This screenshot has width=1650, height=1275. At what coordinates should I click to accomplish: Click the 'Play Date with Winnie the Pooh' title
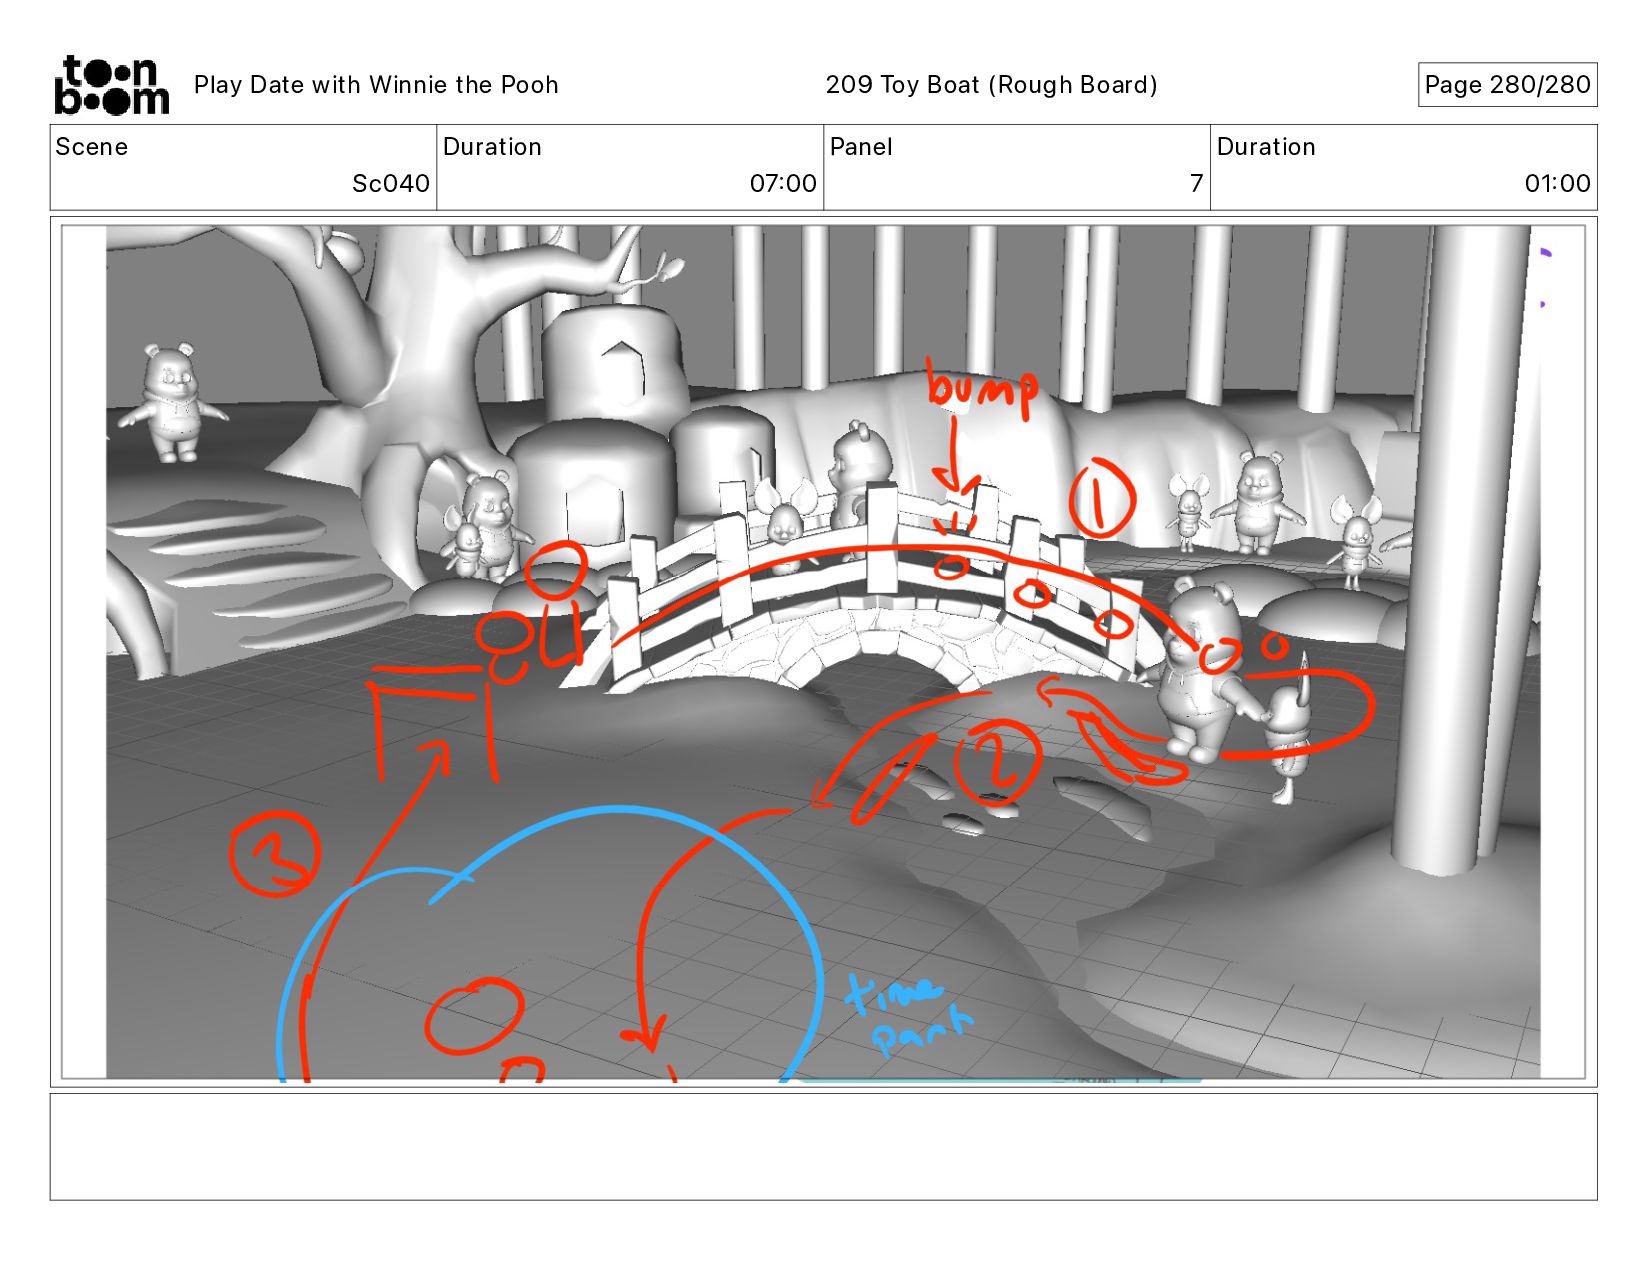pos(376,85)
